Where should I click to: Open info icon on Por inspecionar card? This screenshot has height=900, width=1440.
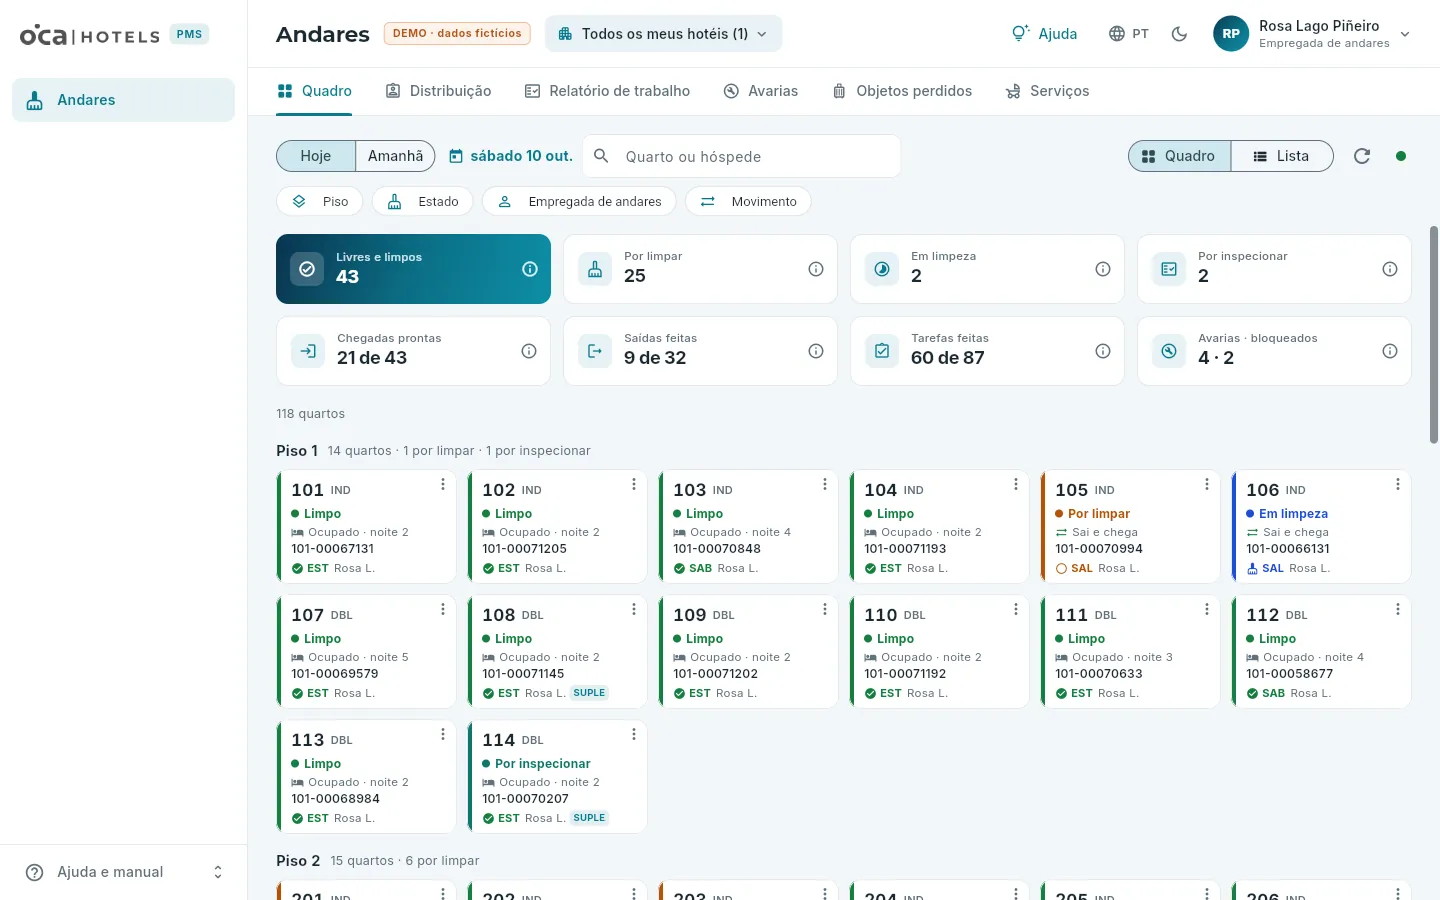pyautogui.click(x=1390, y=269)
